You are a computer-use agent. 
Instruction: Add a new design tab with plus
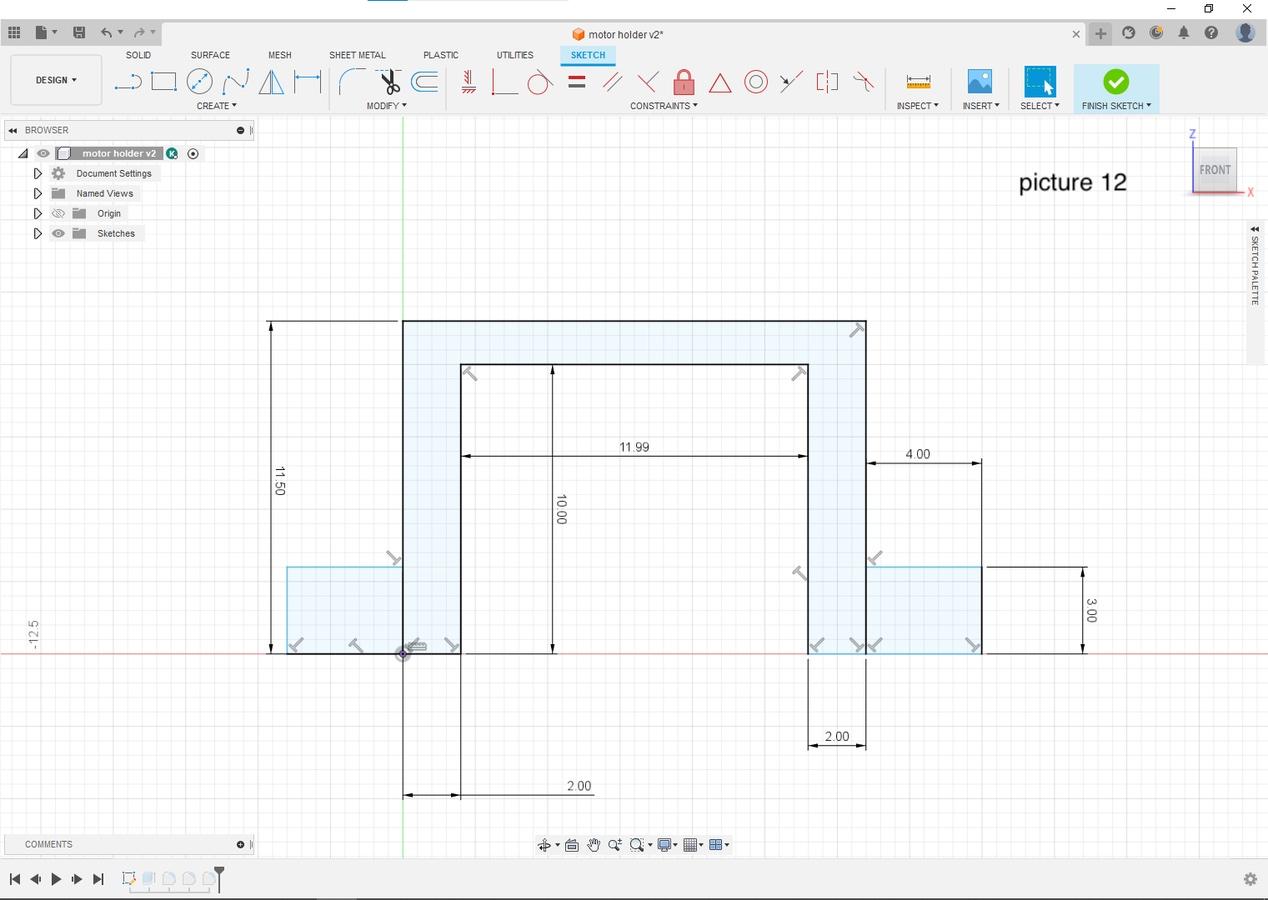(1100, 33)
